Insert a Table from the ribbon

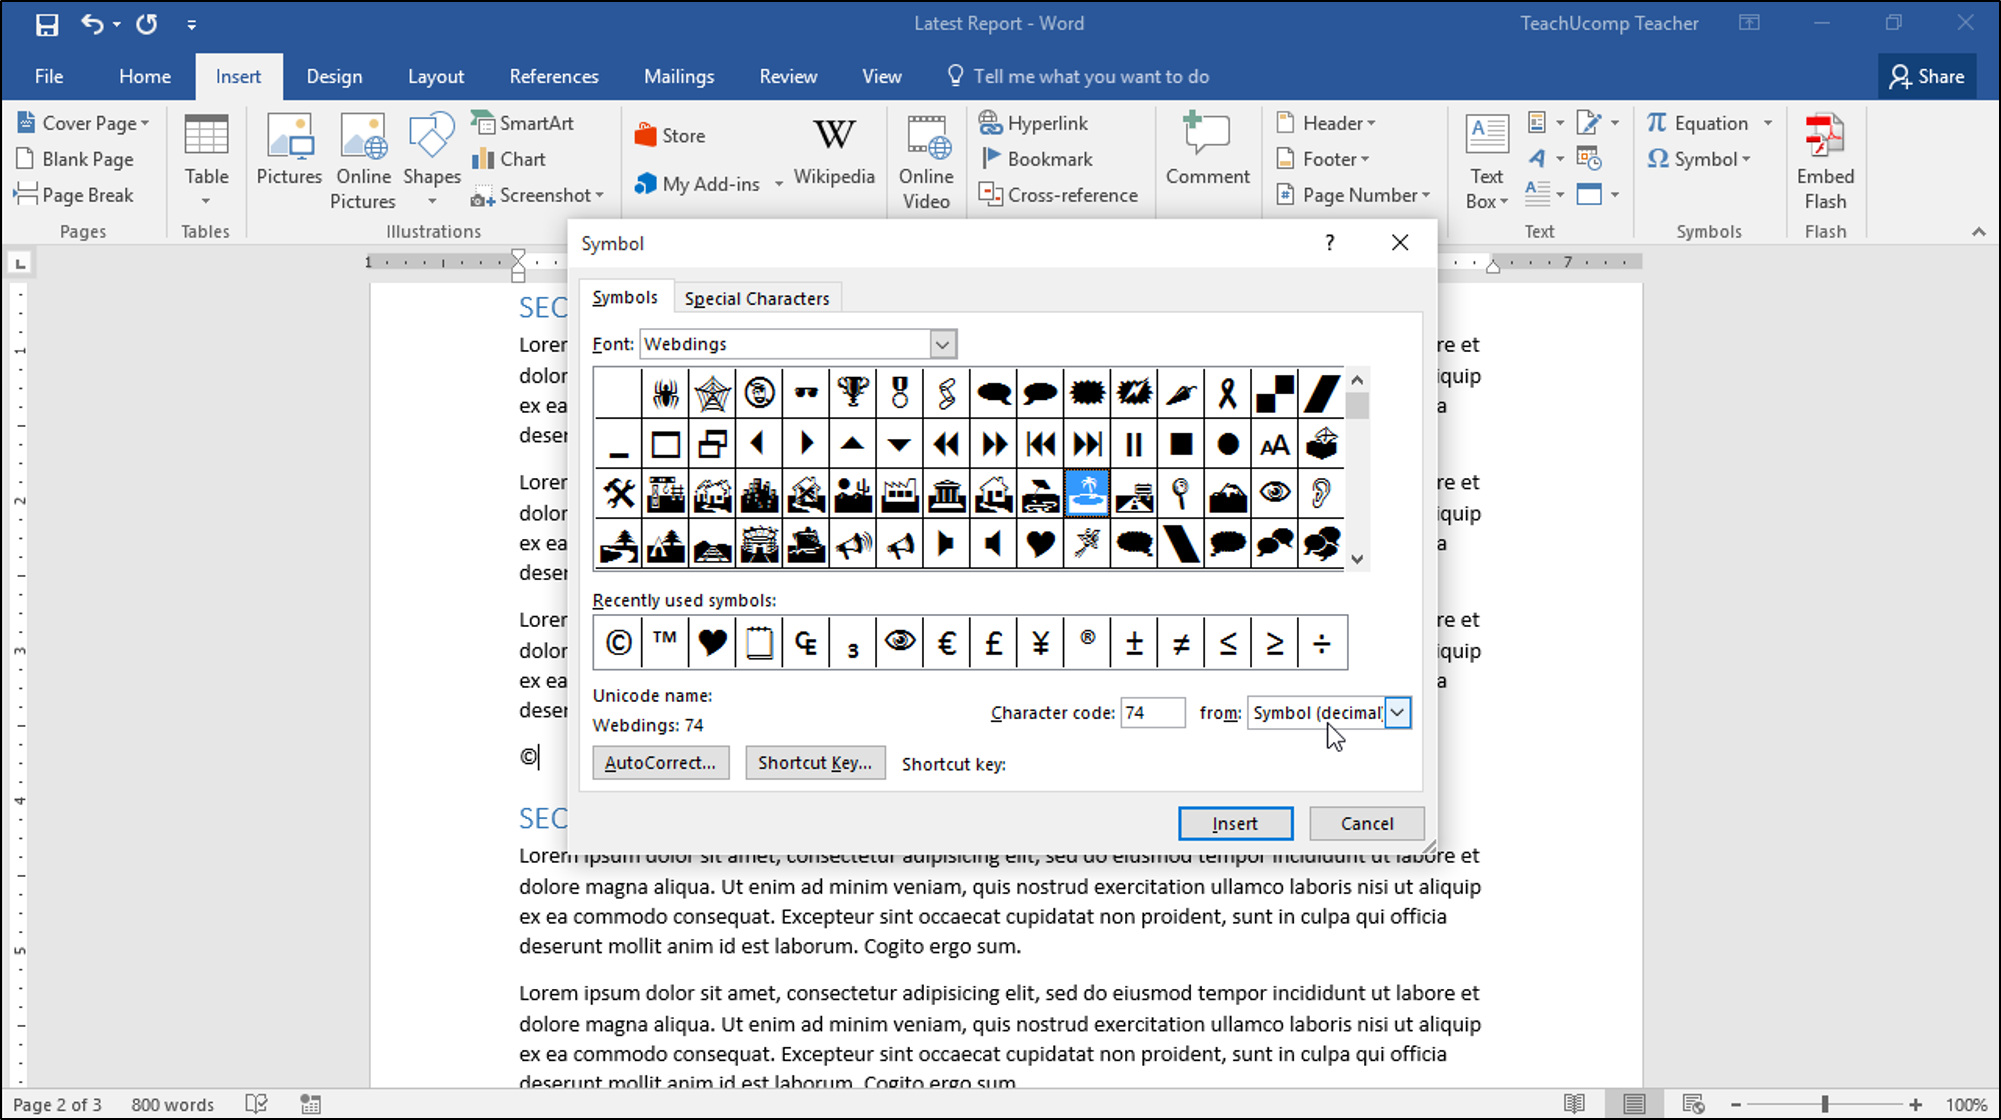(x=206, y=160)
